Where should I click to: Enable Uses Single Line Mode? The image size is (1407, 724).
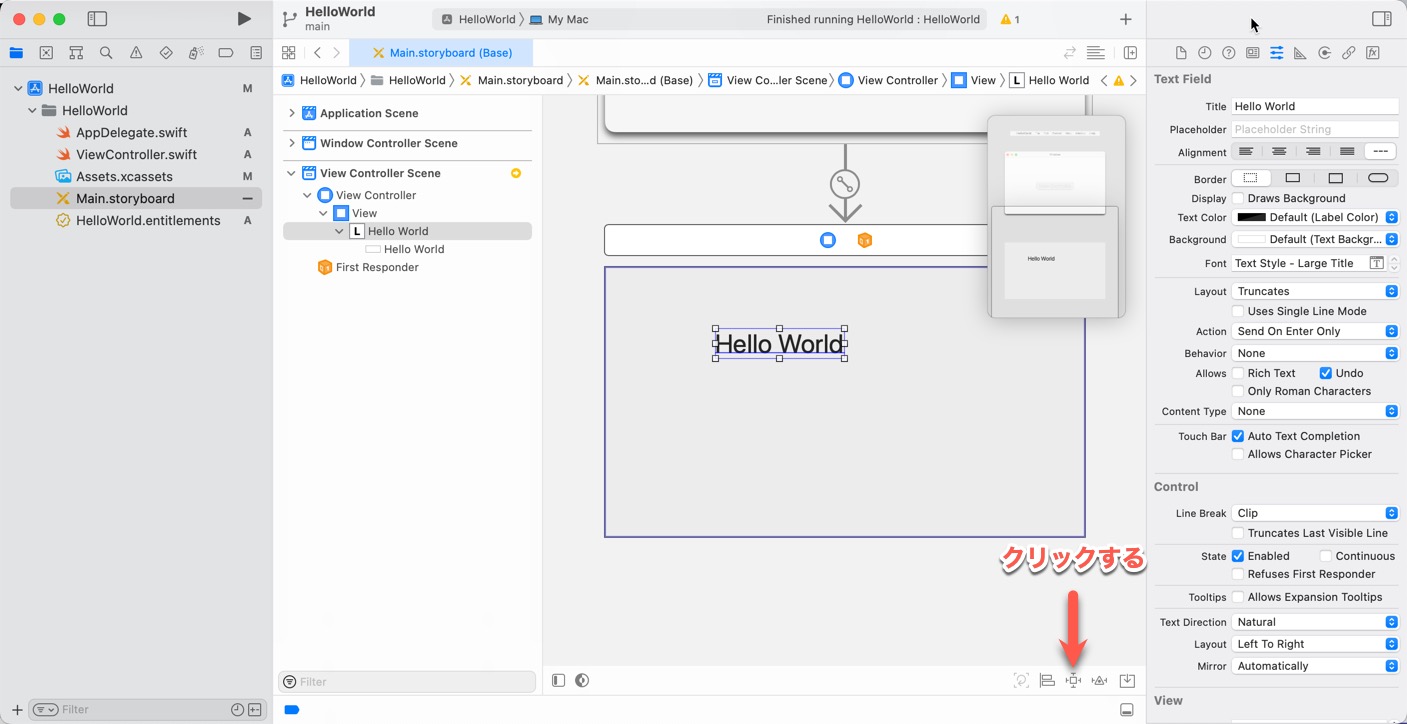pos(1238,311)
